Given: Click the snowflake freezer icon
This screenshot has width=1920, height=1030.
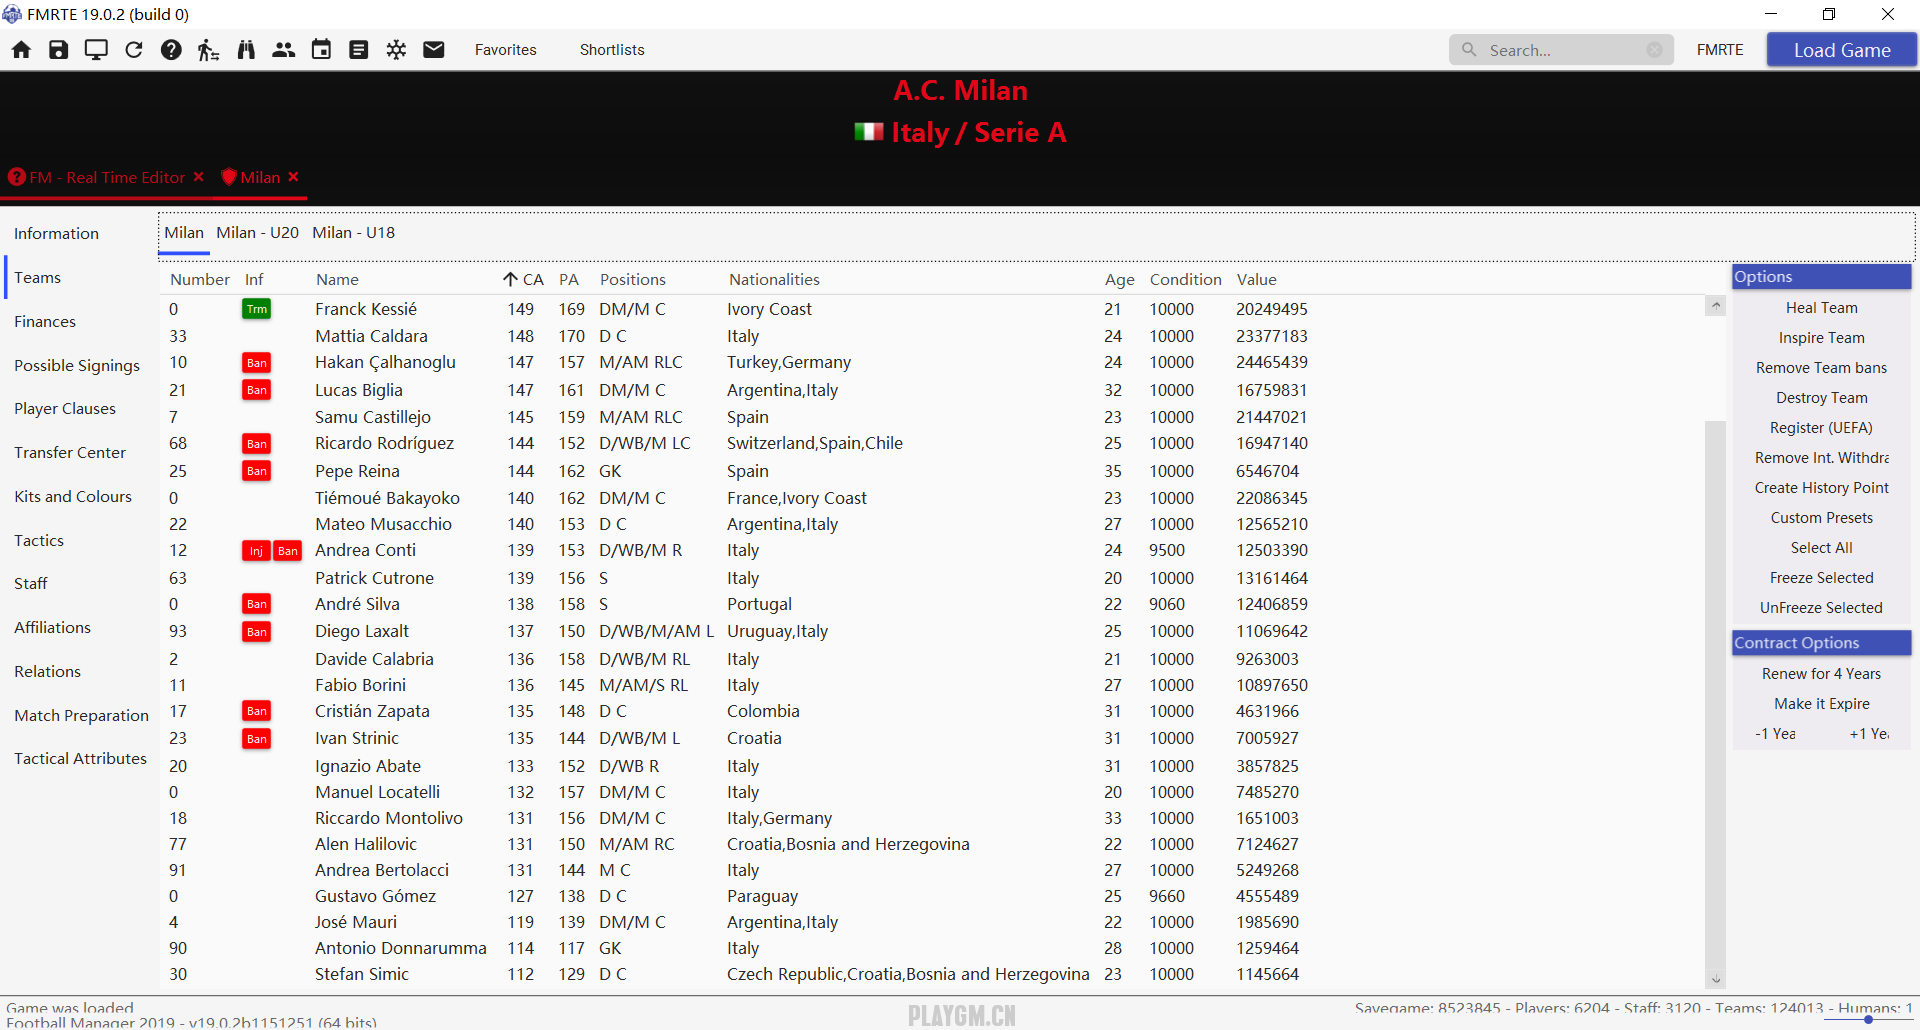Looking at the screenshot, I should 396,50.
